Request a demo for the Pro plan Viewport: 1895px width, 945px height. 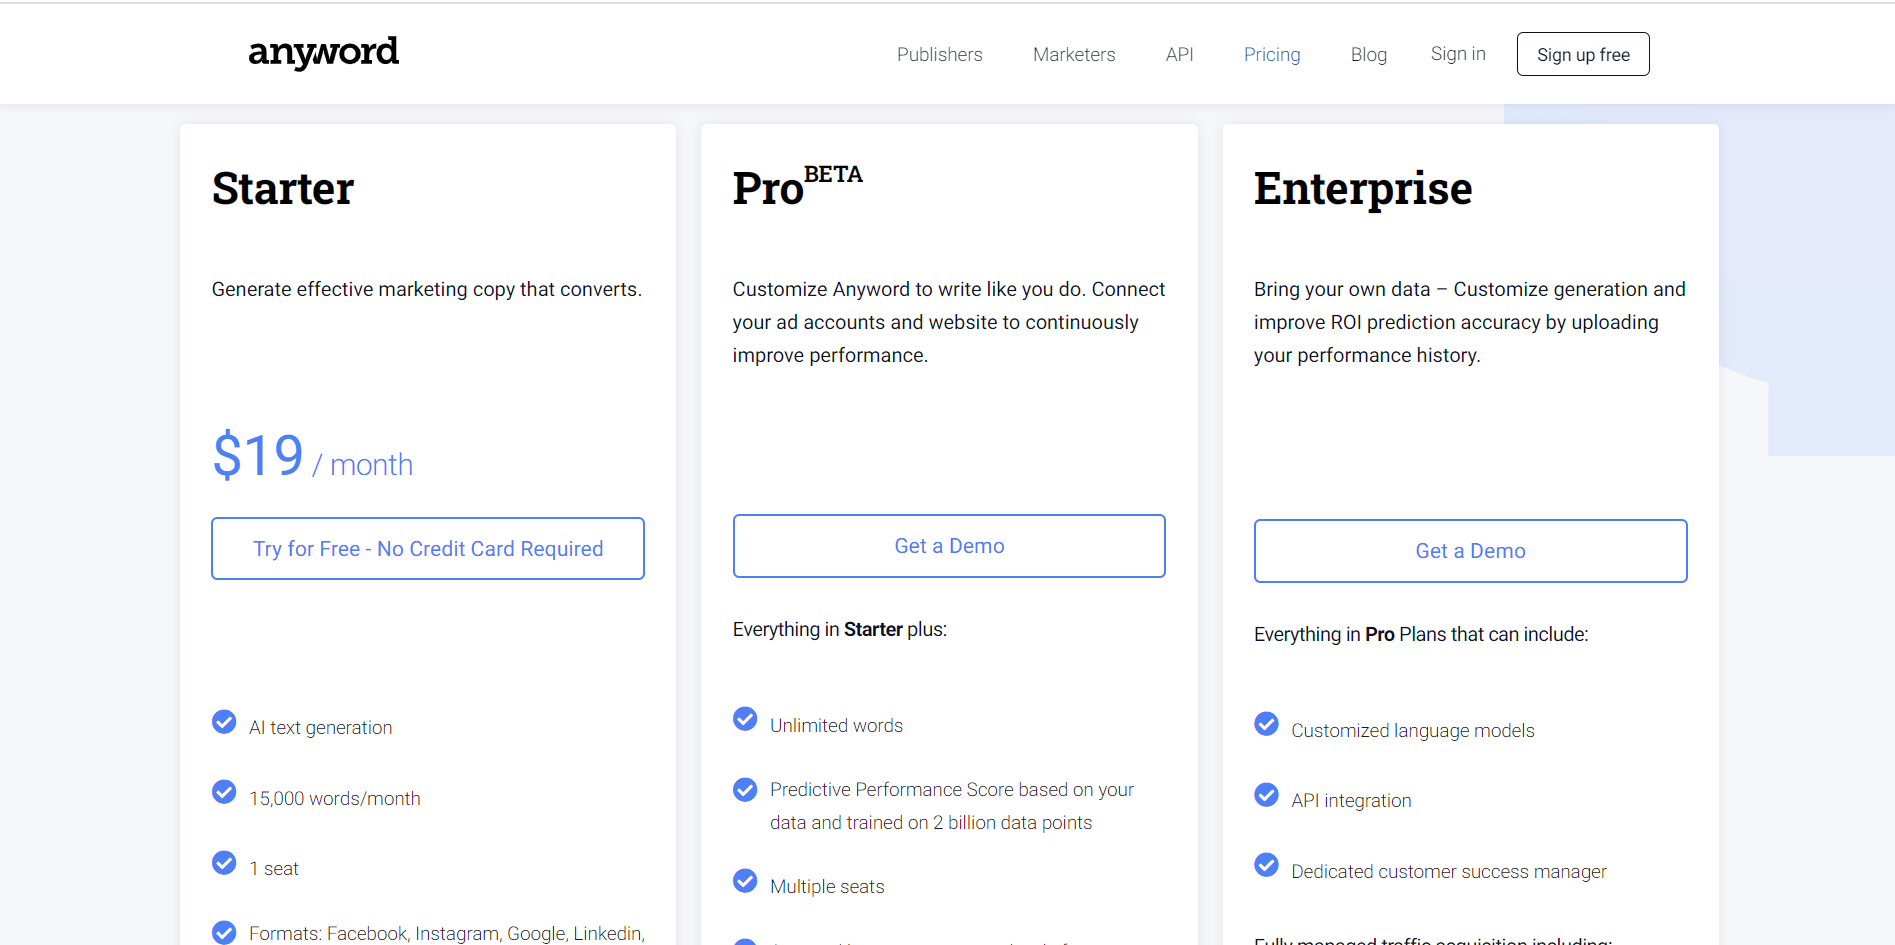(x=949, y=546)
